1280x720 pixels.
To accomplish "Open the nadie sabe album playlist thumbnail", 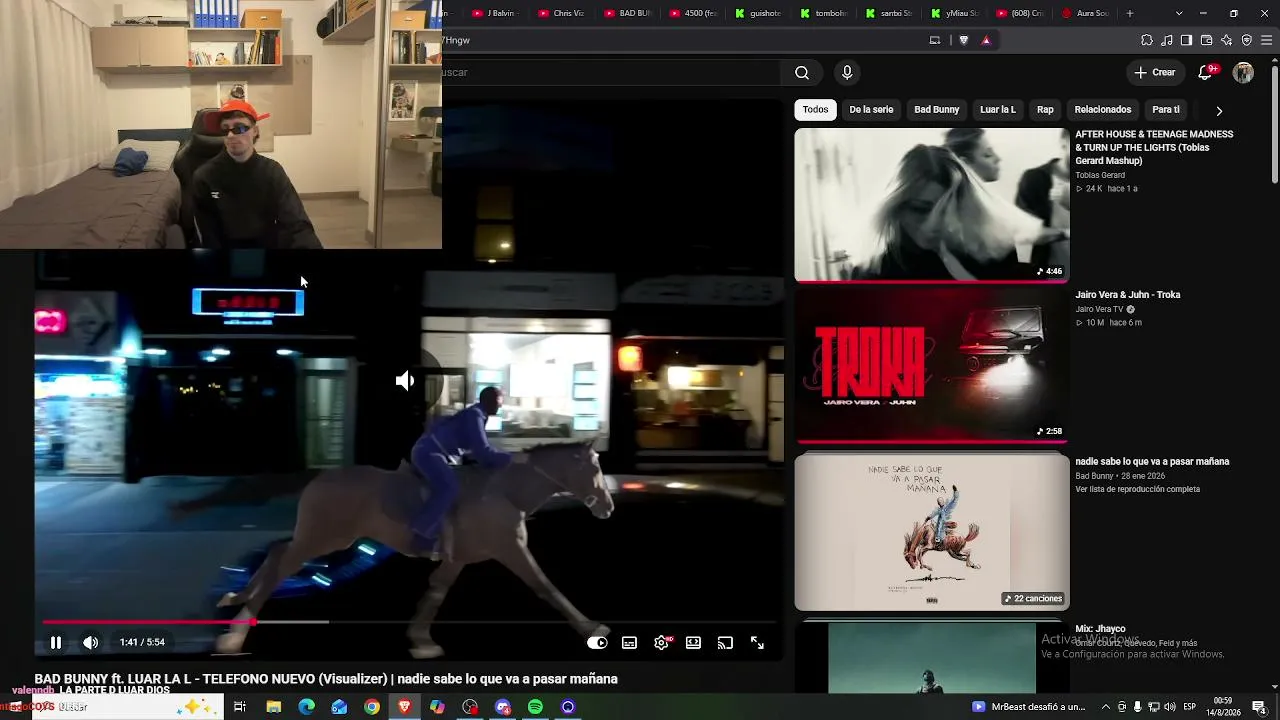I will tap(932, 531).
